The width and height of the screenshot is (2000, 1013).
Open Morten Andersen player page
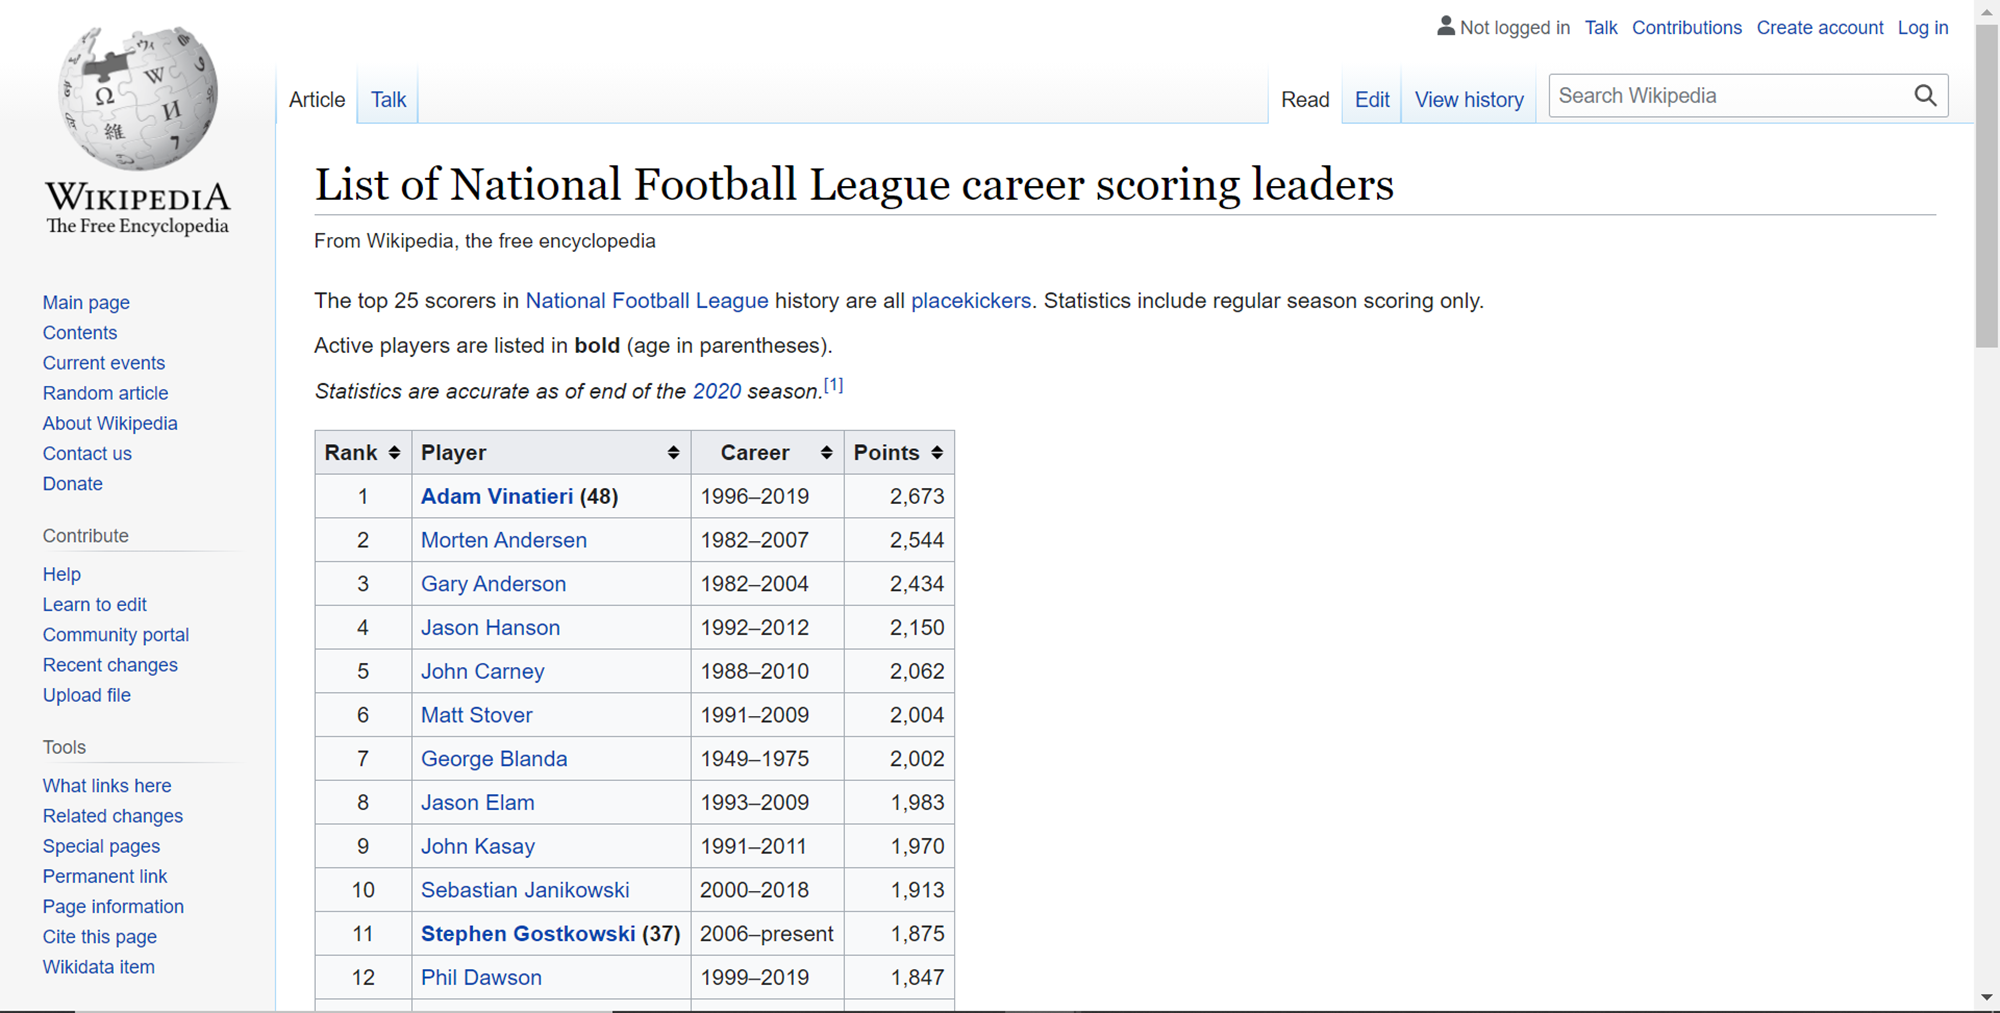504,540
